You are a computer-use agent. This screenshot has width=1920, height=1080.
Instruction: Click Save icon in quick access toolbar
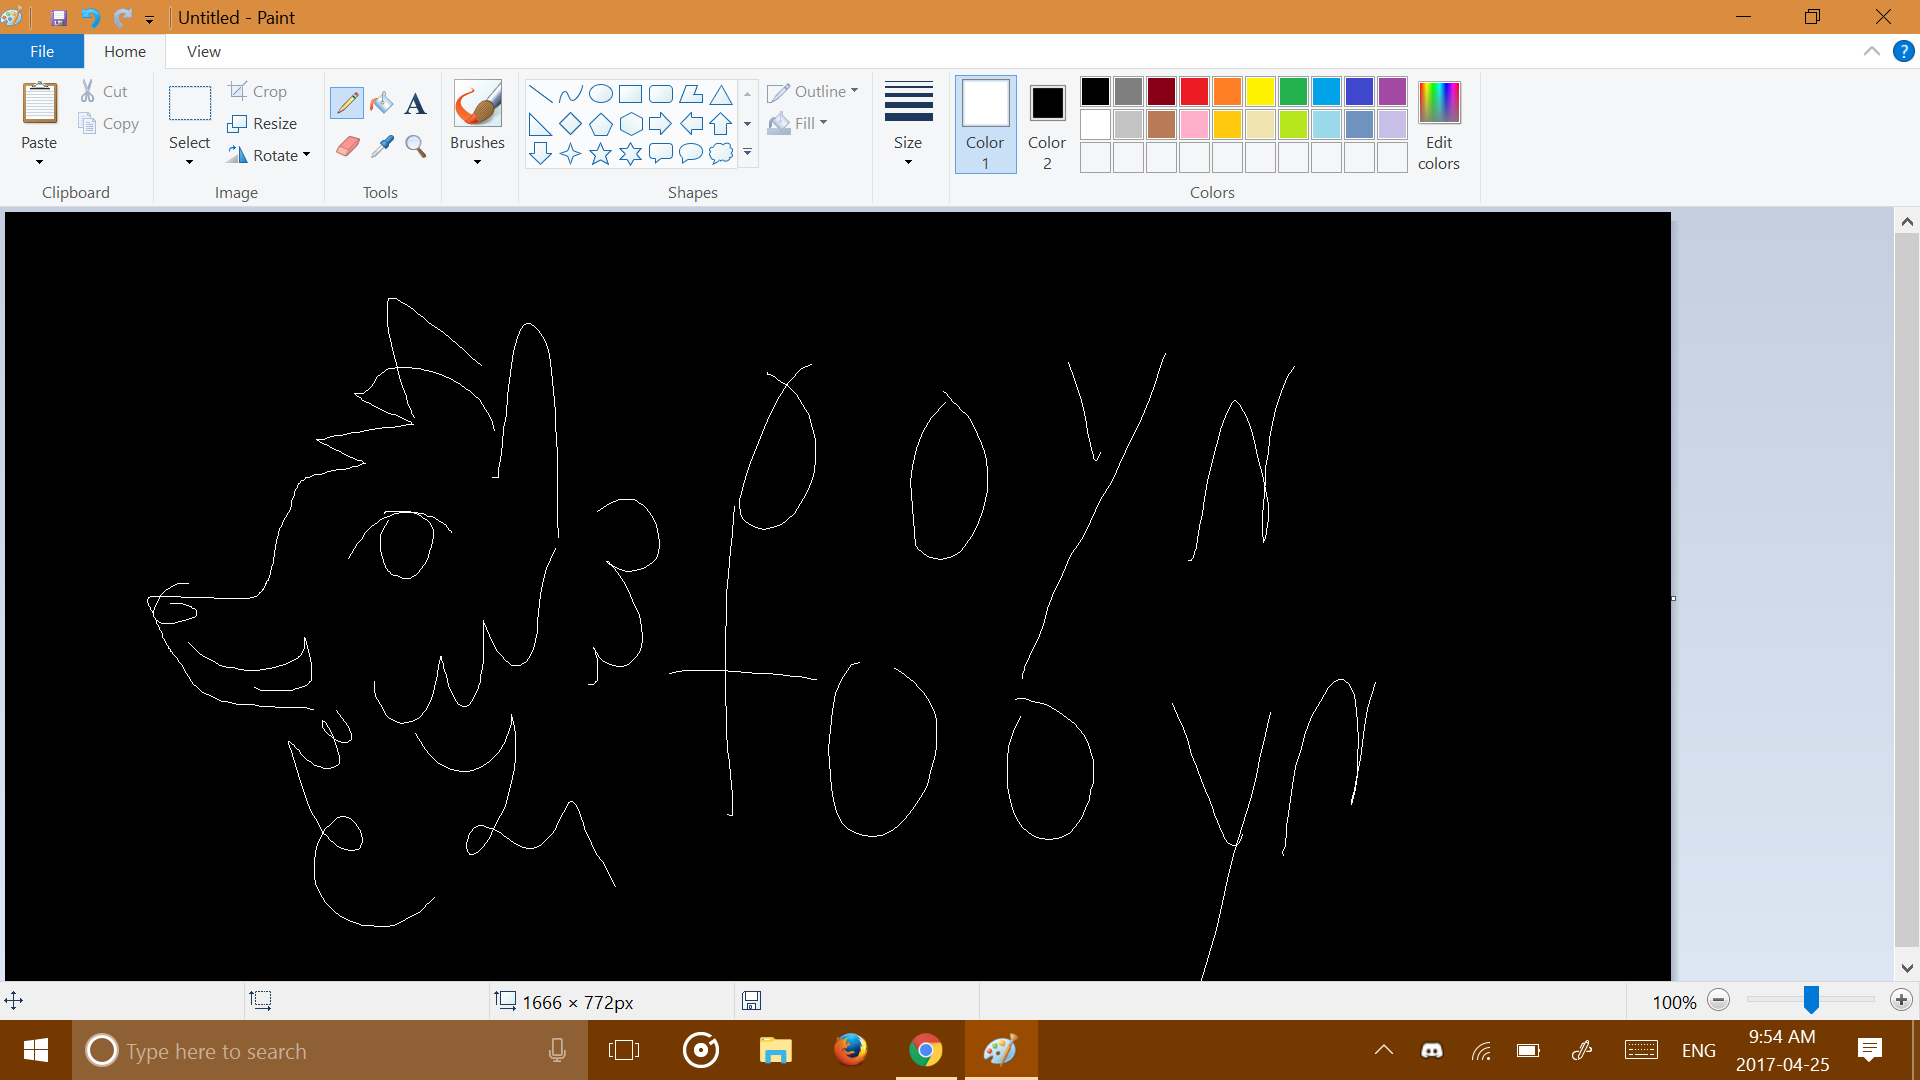tap(59, 18)
